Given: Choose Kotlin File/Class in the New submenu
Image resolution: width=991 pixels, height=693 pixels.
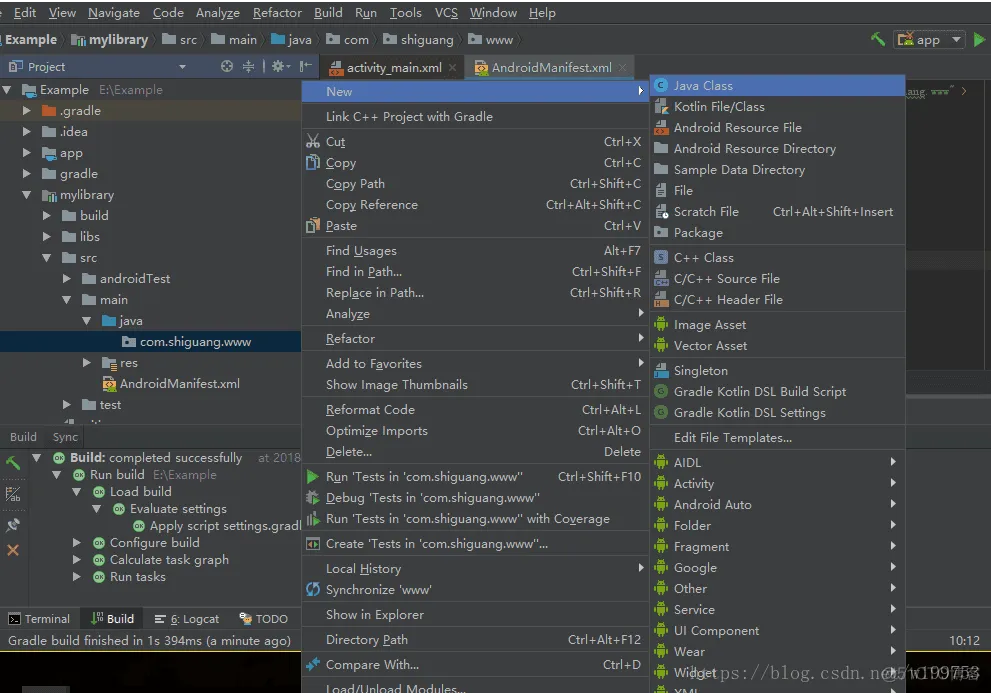Looking at the screenshot, I should point(777,106).
